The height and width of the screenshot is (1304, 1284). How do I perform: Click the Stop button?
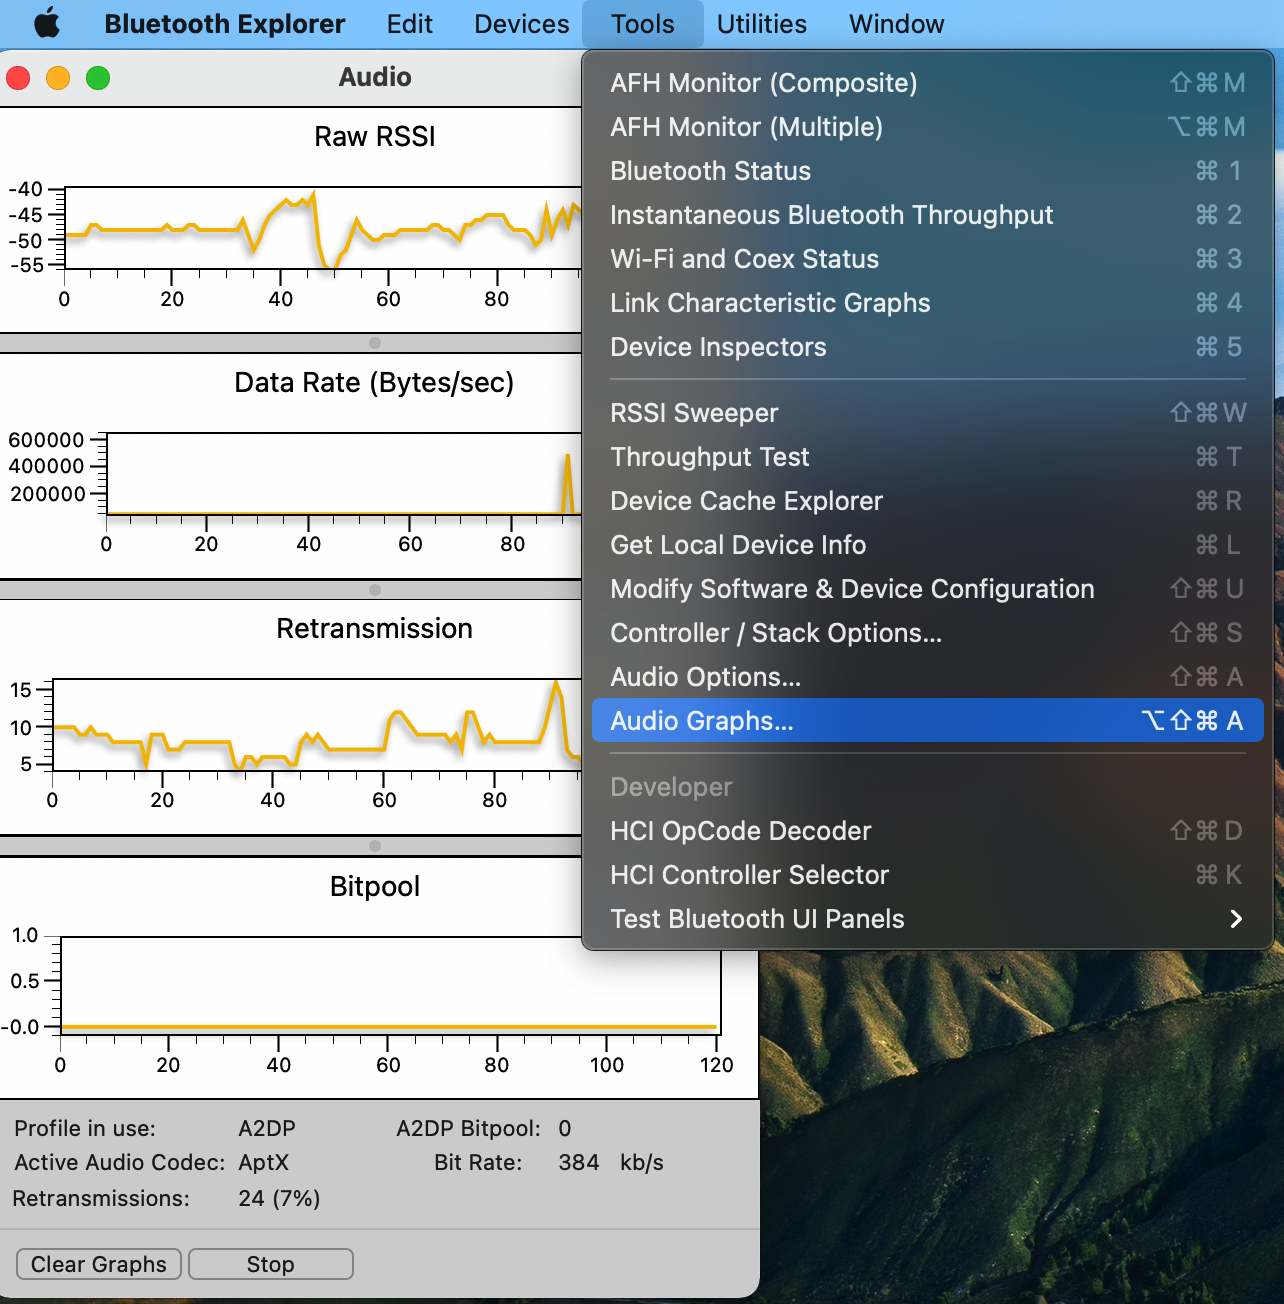(271, 1264)
